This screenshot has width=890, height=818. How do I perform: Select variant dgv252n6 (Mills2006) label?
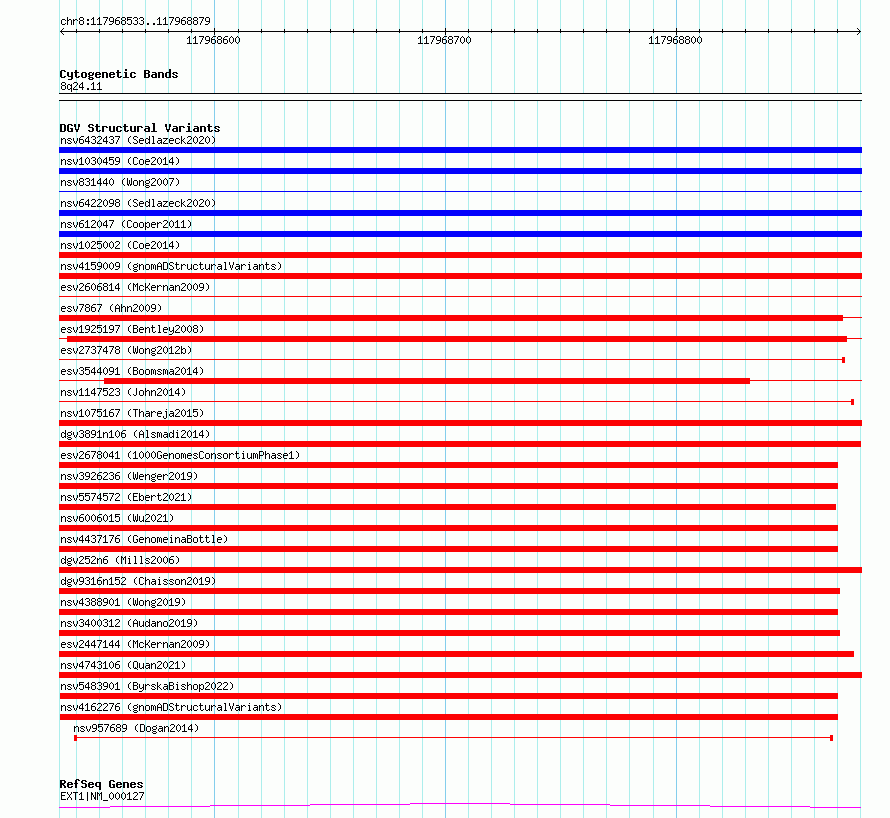point(120,560)
